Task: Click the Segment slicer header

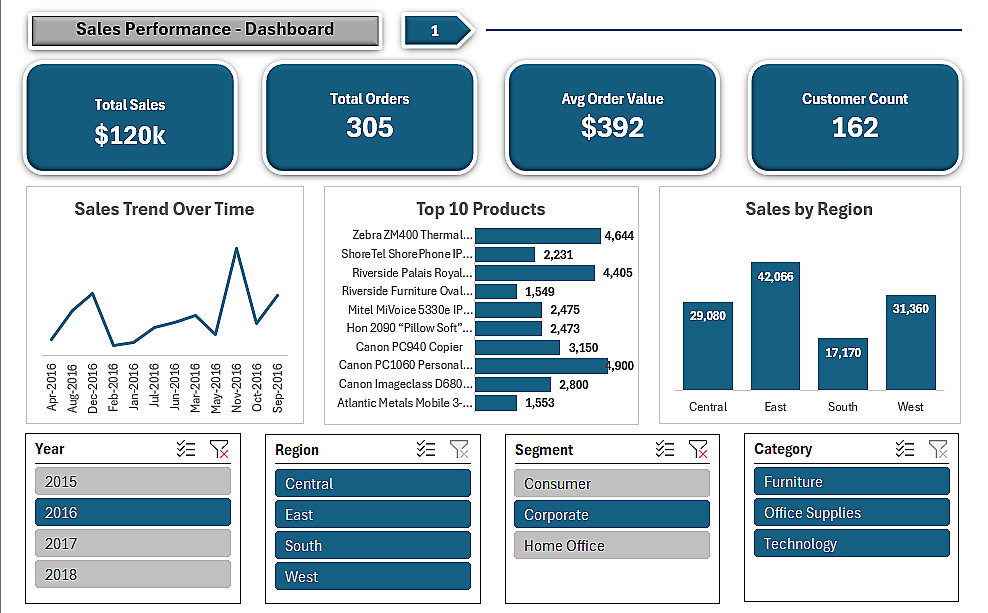Action: tap(544, 450)
